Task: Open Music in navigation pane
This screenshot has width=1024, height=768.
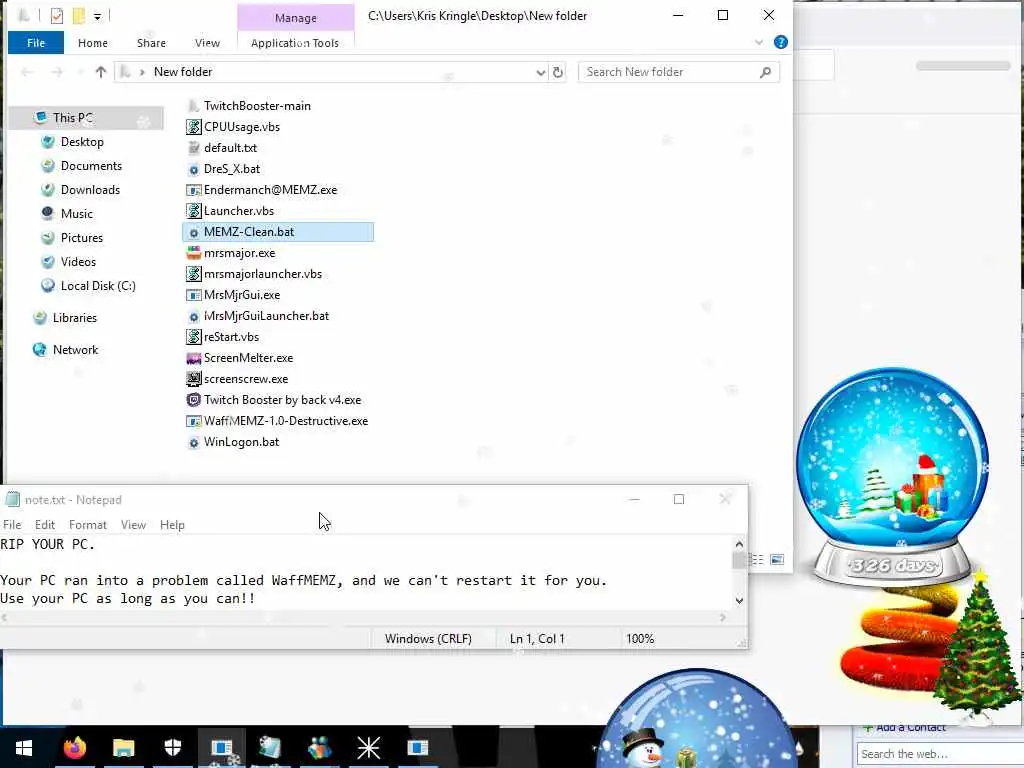Action: [76, 214]
